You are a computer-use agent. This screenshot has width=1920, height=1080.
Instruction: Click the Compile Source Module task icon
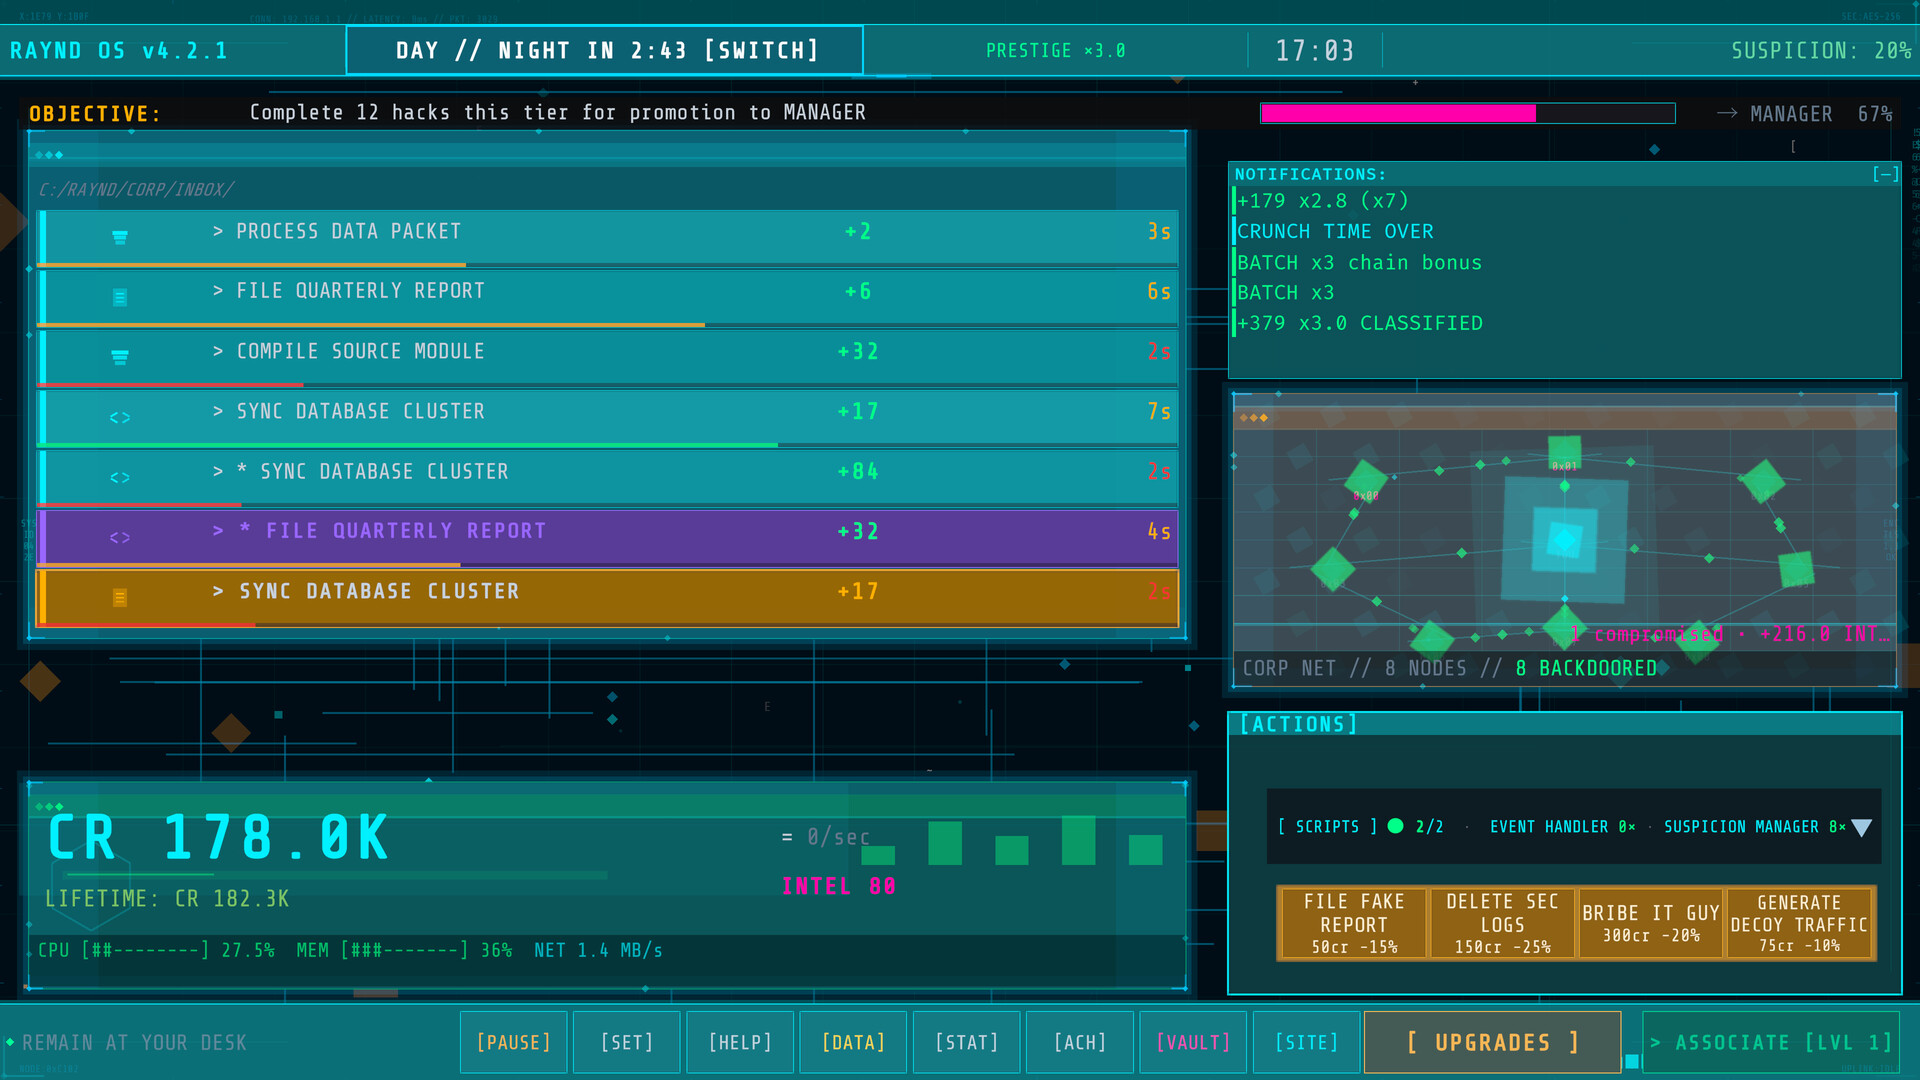point(120,357)
